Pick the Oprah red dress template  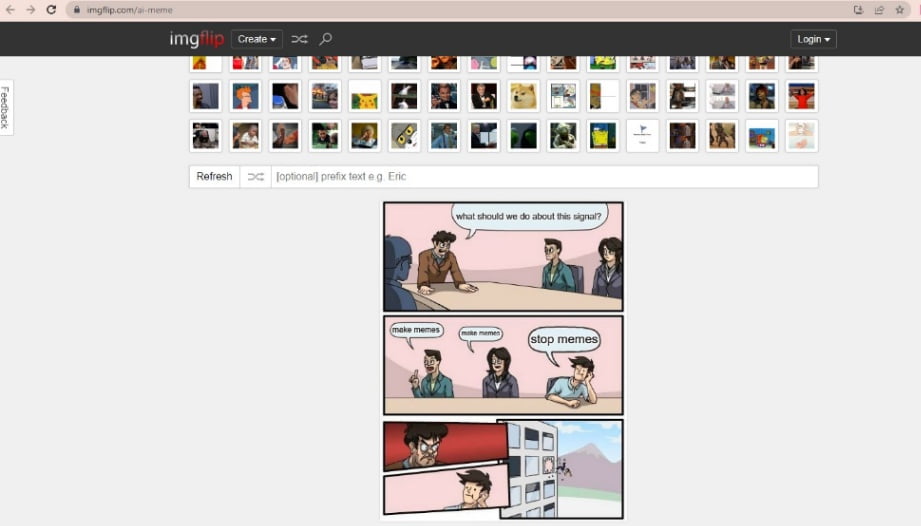tap(802, 96)
